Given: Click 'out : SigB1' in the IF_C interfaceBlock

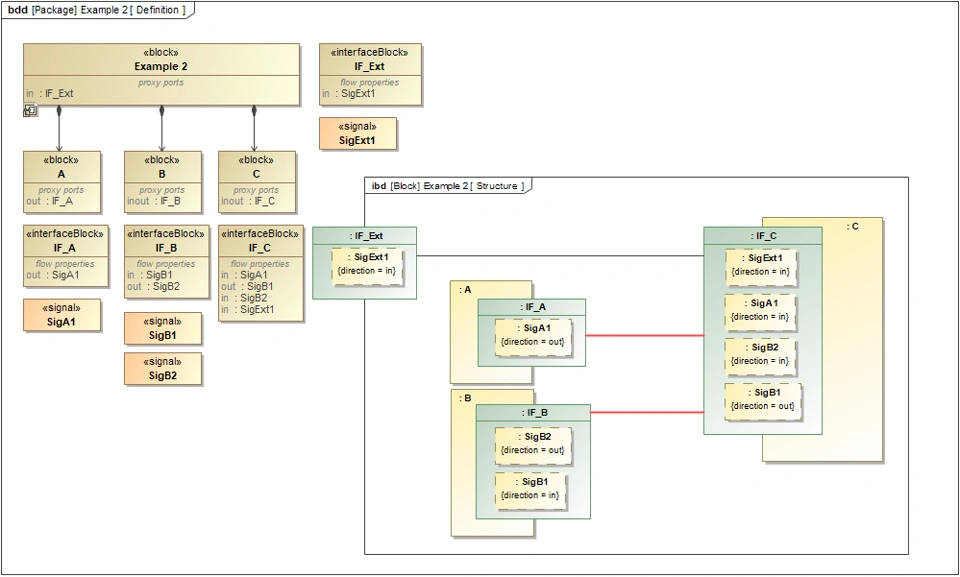Looking at the screenshot, I should point(247,286).
